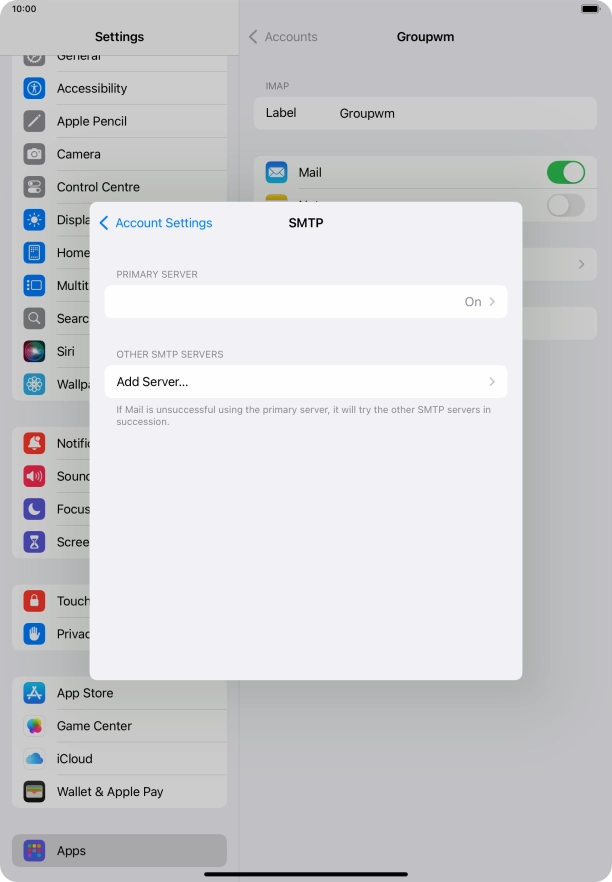Disable the Mail toggle switch
The image size is (612, 882).
pos(565,172)
